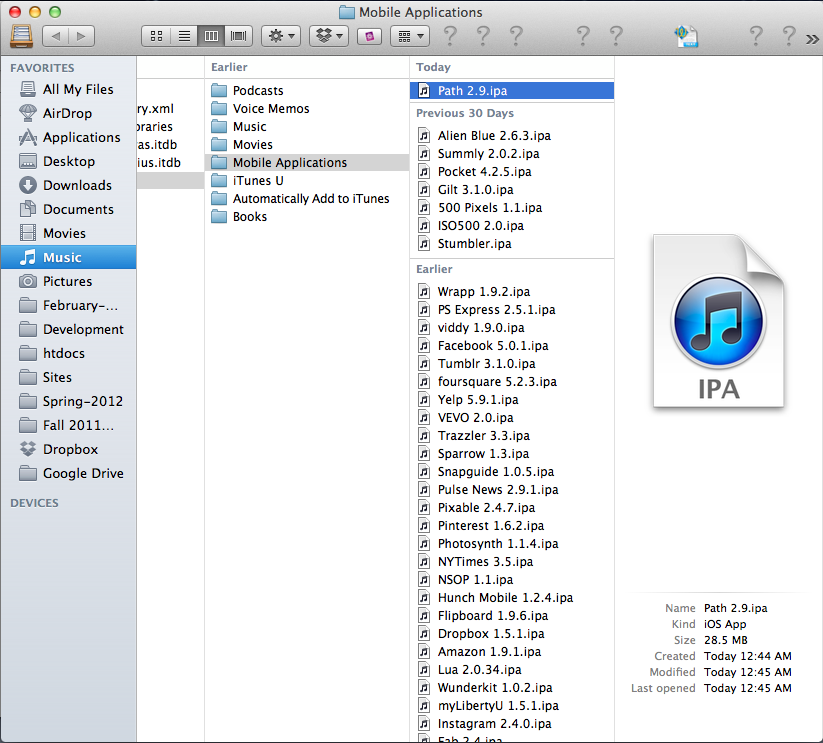Open AirDrop in sidebar
Viewport: 823px width, 743px height.
68,113
